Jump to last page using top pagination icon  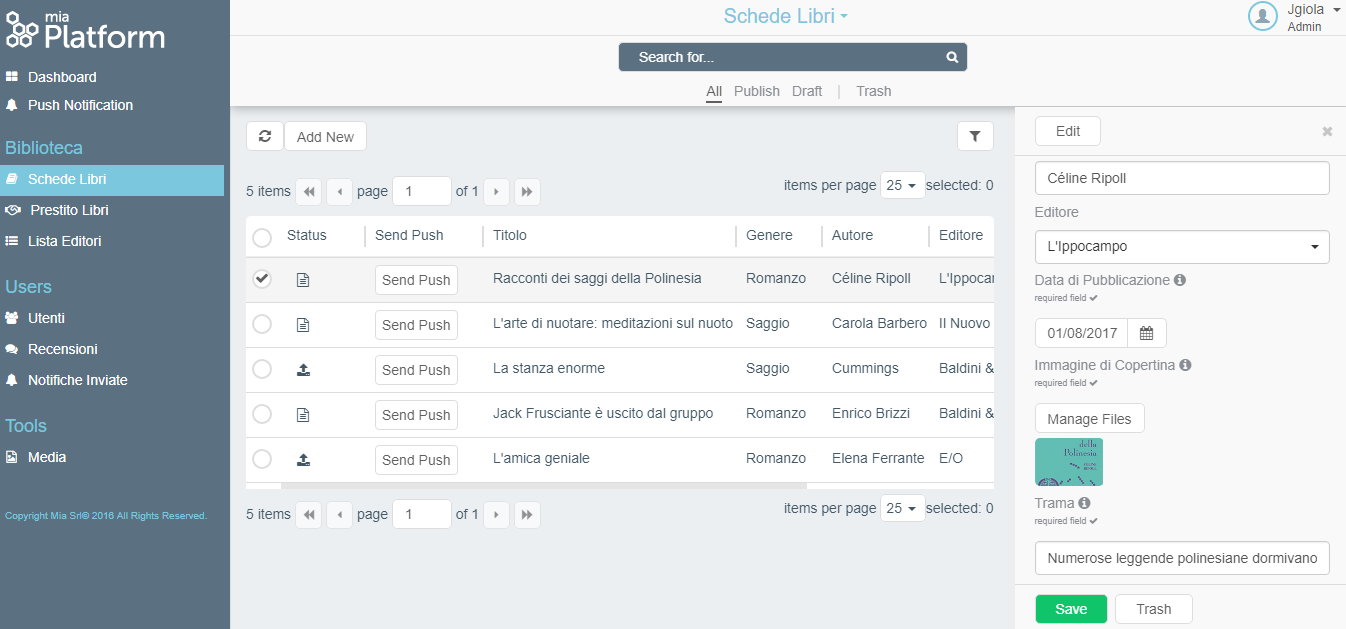click(x=527, y=191)
